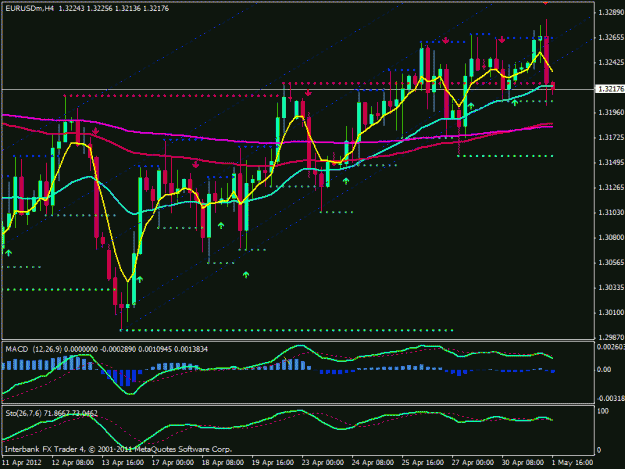The image size is (625, 469).
Task: Click price scale value 1.31960
Action: point(611,112)
